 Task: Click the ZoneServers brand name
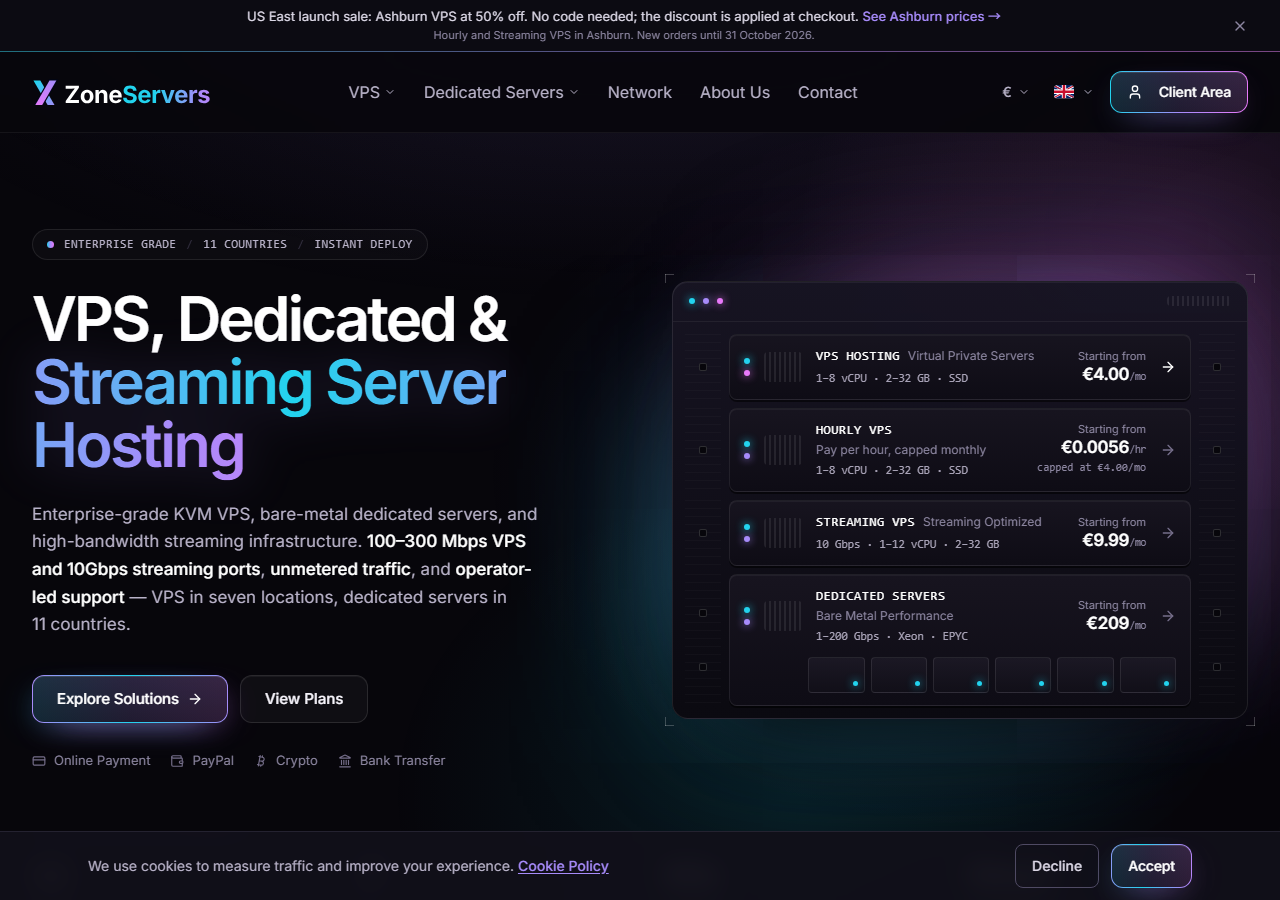click(x=137, y=95)
